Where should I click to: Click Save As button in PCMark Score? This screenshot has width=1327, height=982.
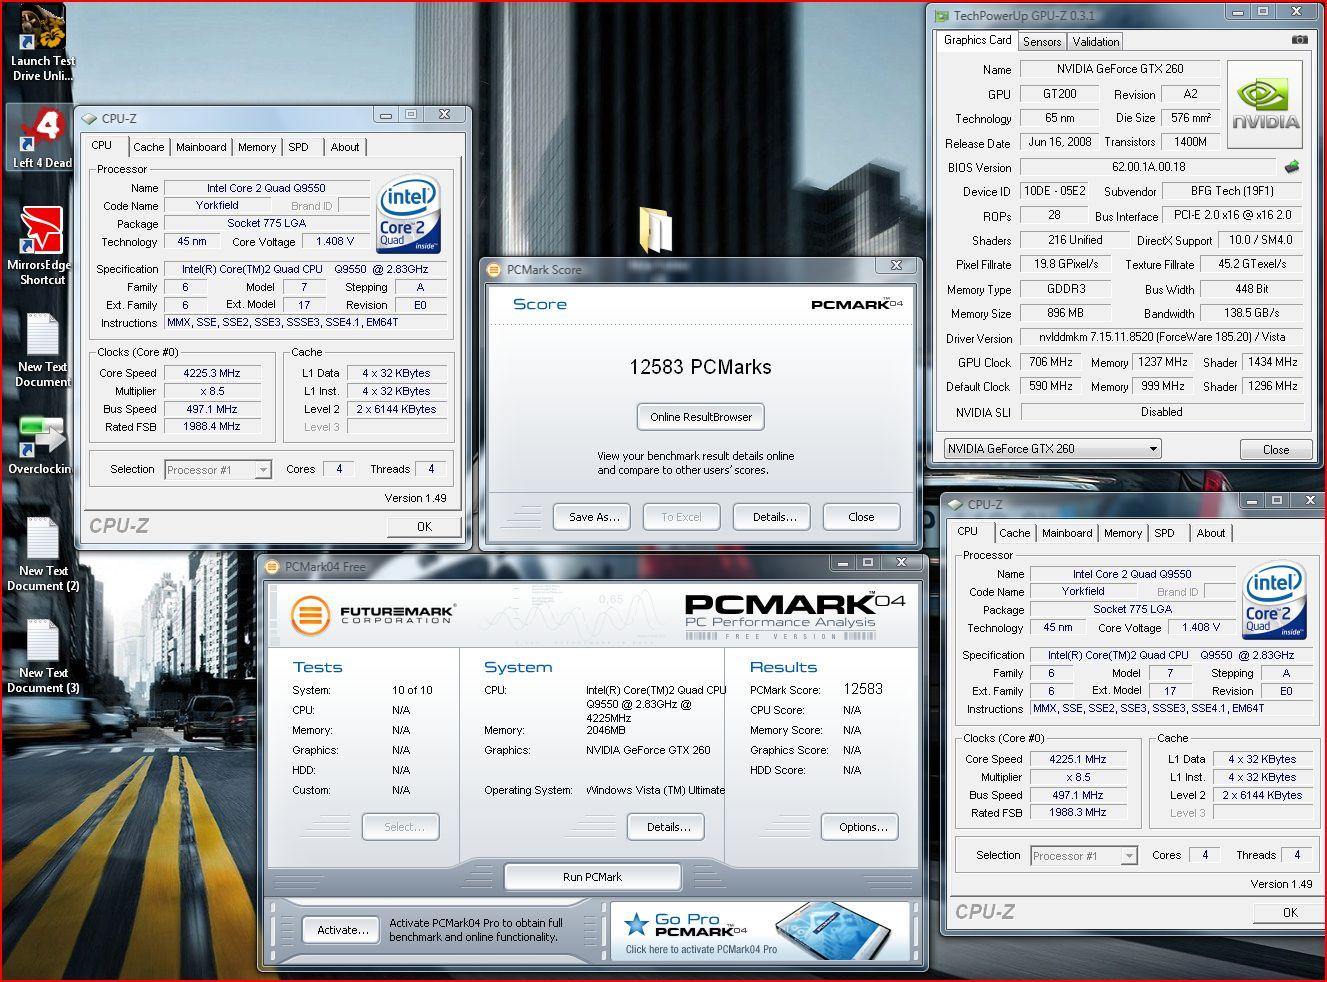tap(594, 517)
